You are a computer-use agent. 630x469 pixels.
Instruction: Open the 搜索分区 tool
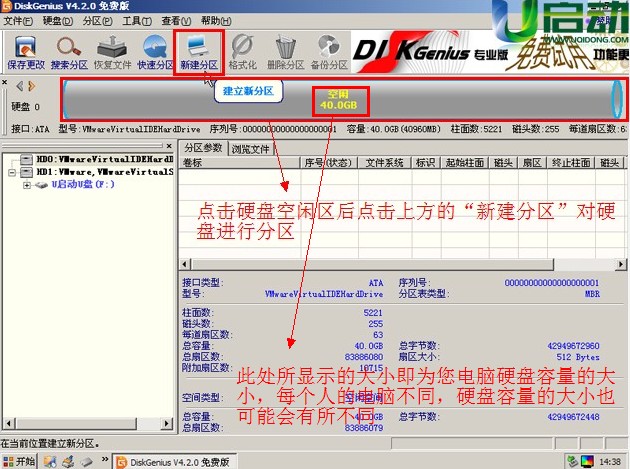click(x=69, y=52)
